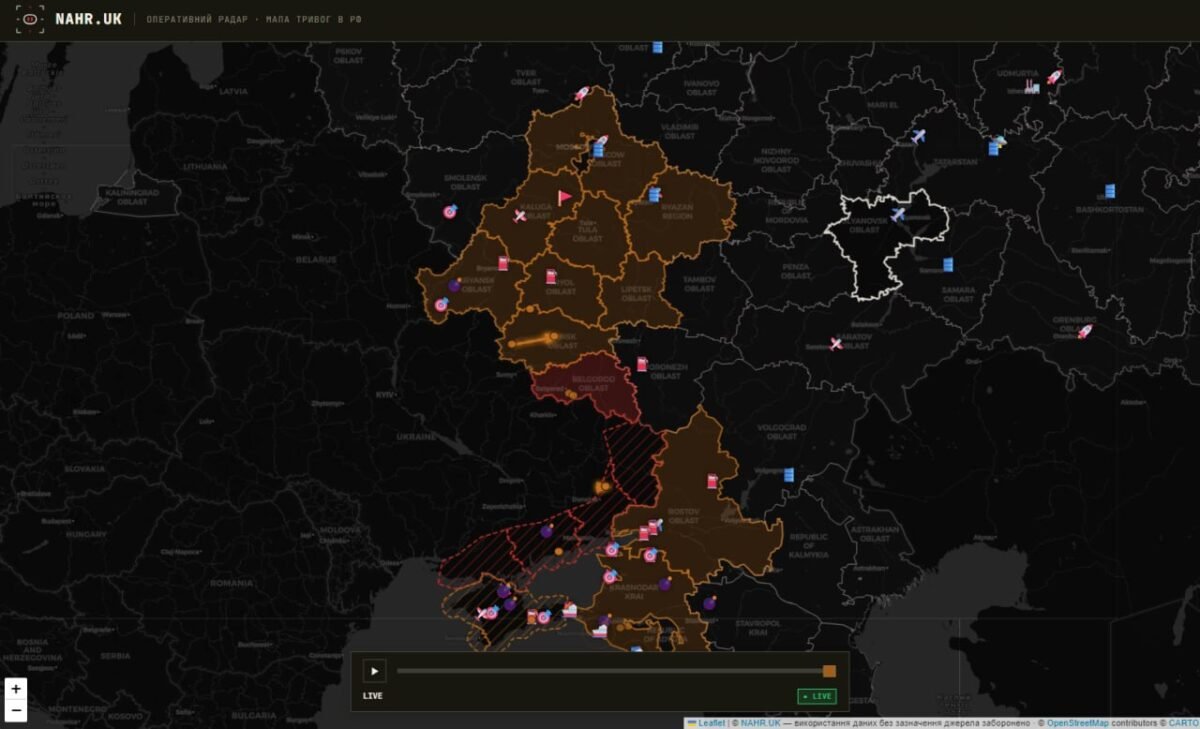This screenshot has width=1200, height=729.
Task: Click the purple bomb icon in Krasnodar Krai
Action: 664,583
